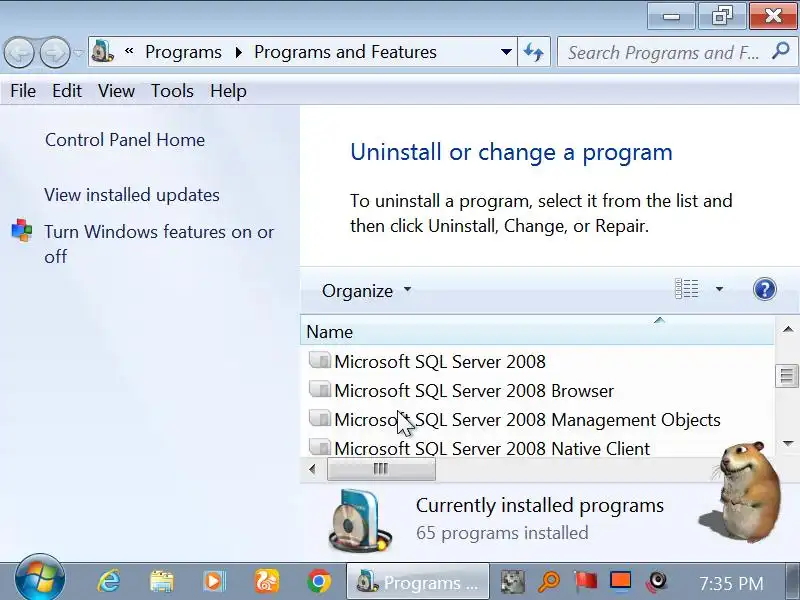Open the recent pages dropdown beside Forward
Viewport: 800px width, 600px height.
pos(78,53)
